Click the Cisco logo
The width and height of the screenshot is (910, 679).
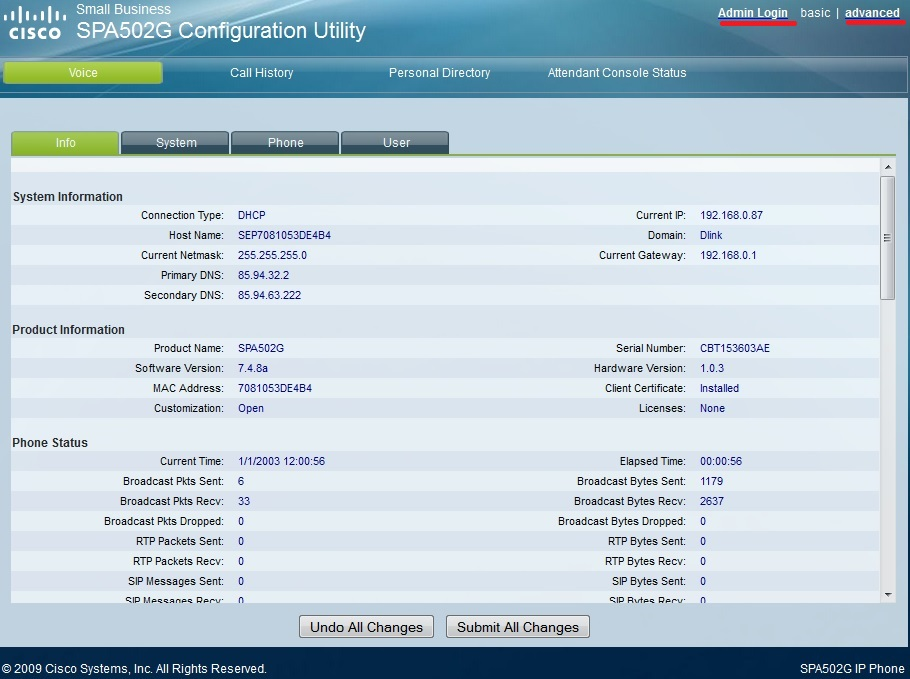(34, 23)
